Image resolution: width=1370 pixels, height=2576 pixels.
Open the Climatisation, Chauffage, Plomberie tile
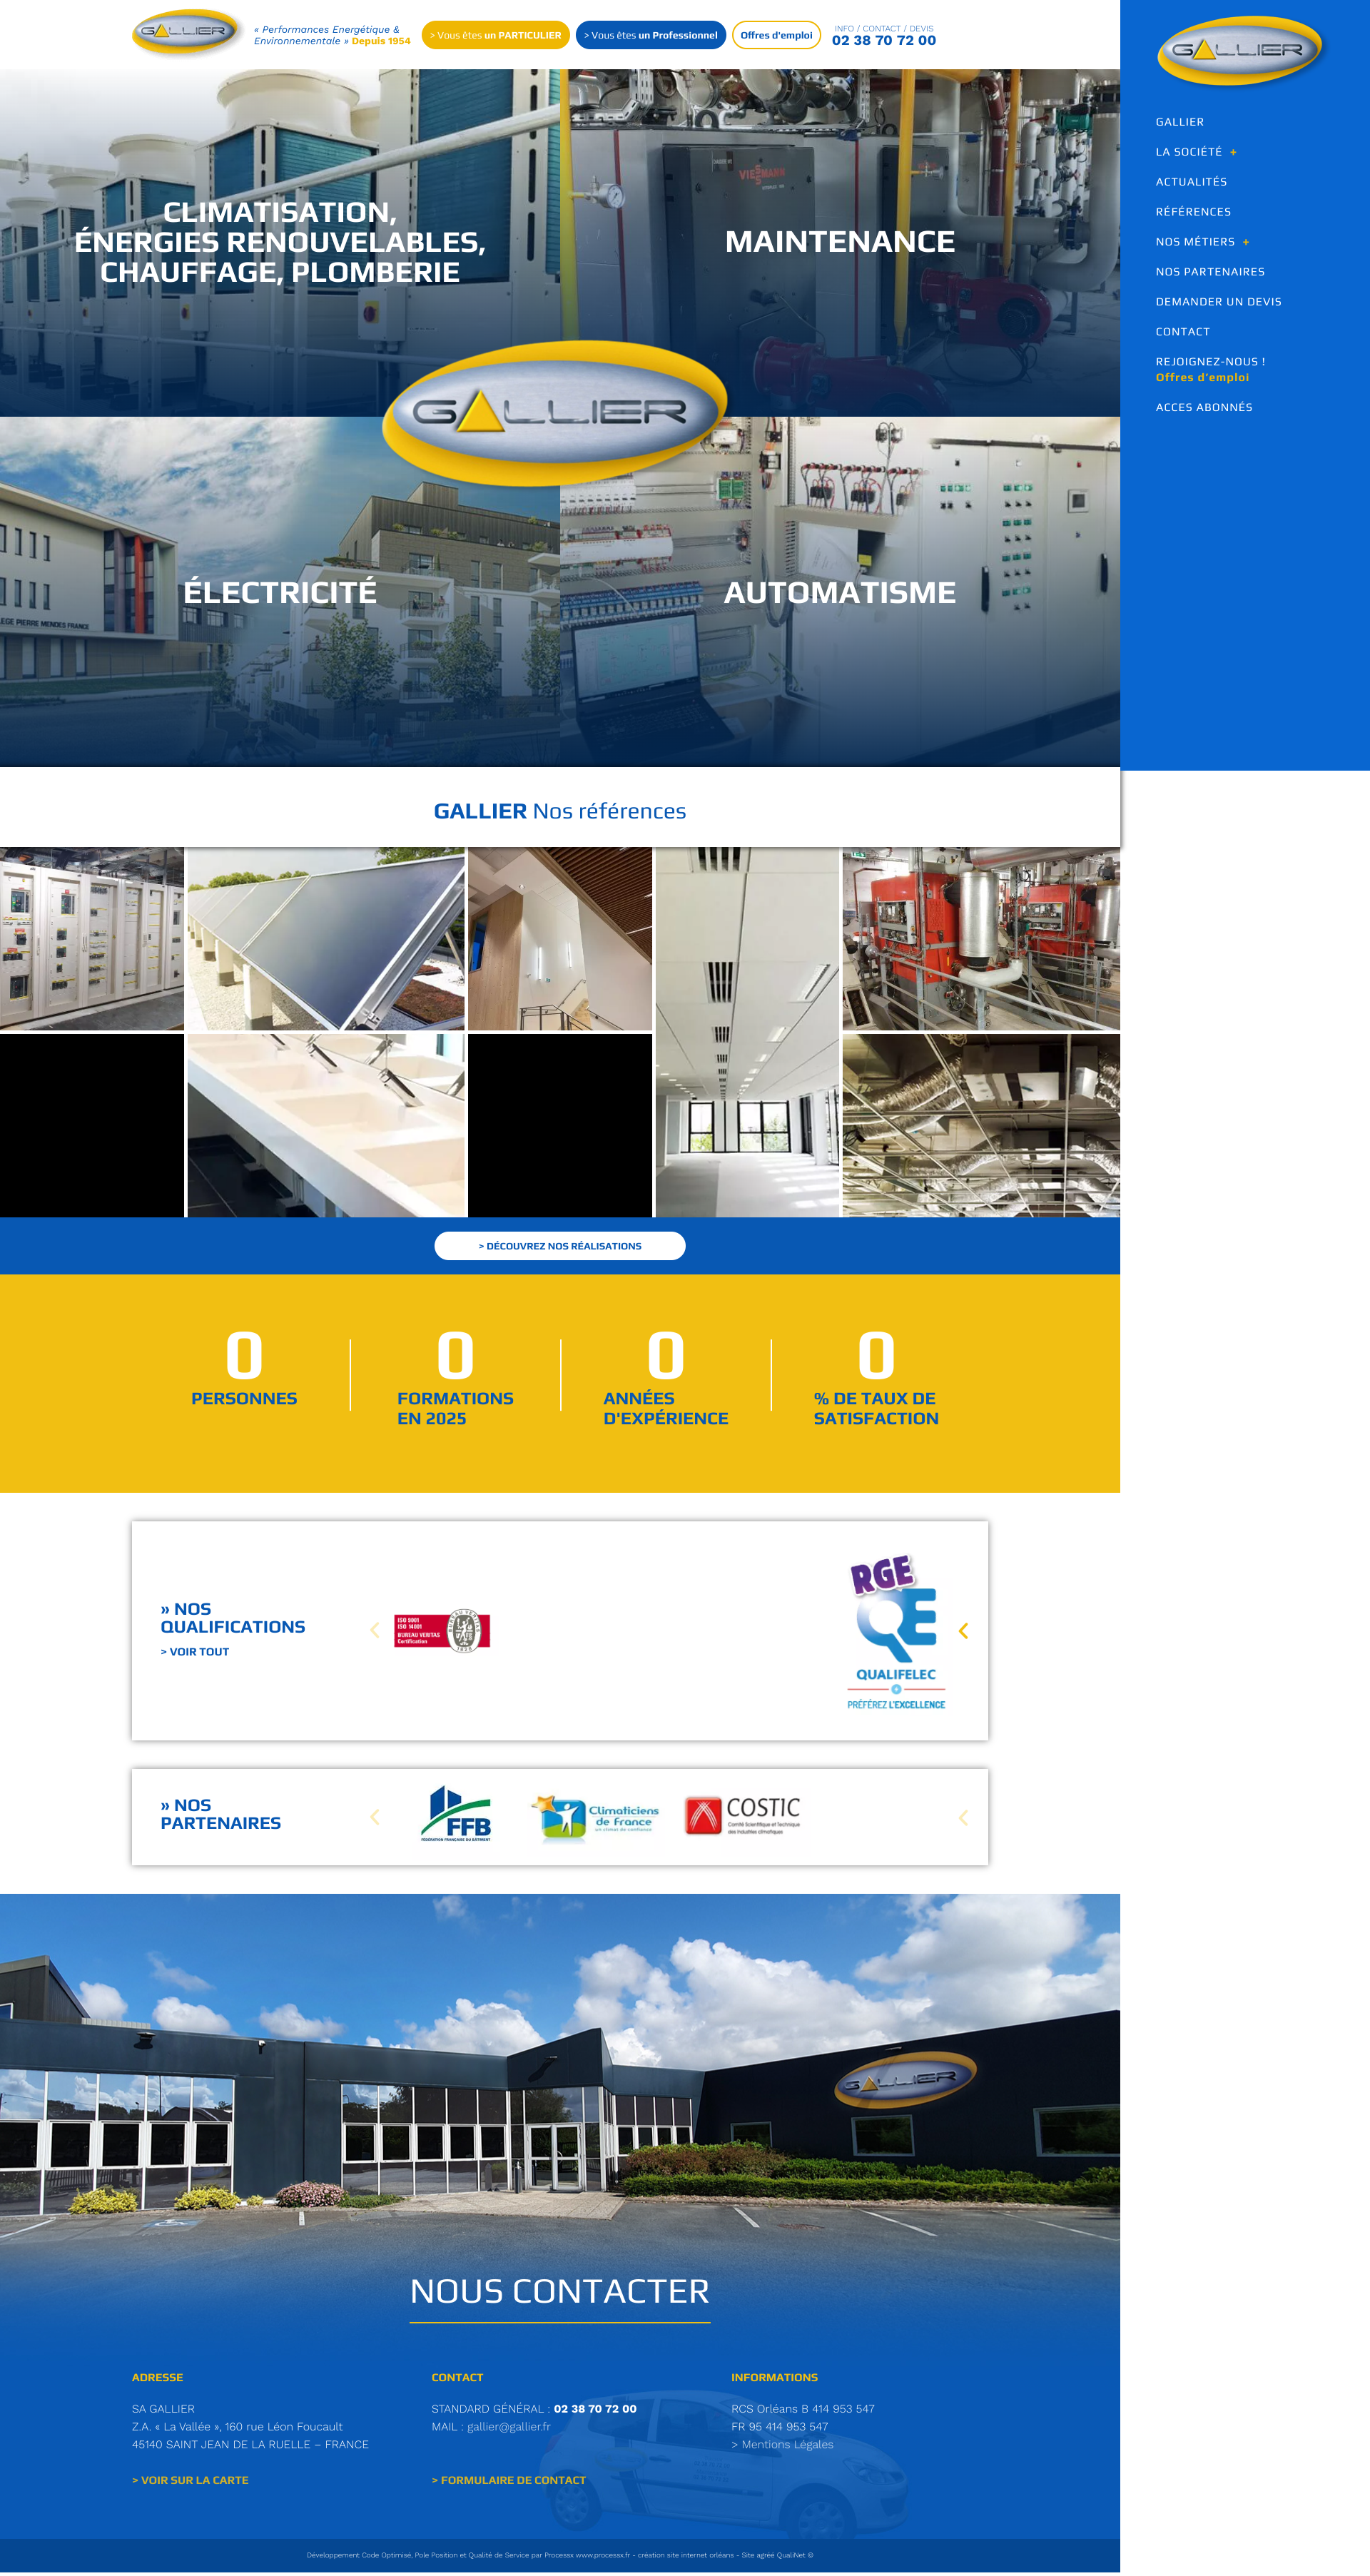tap(280, 242)
